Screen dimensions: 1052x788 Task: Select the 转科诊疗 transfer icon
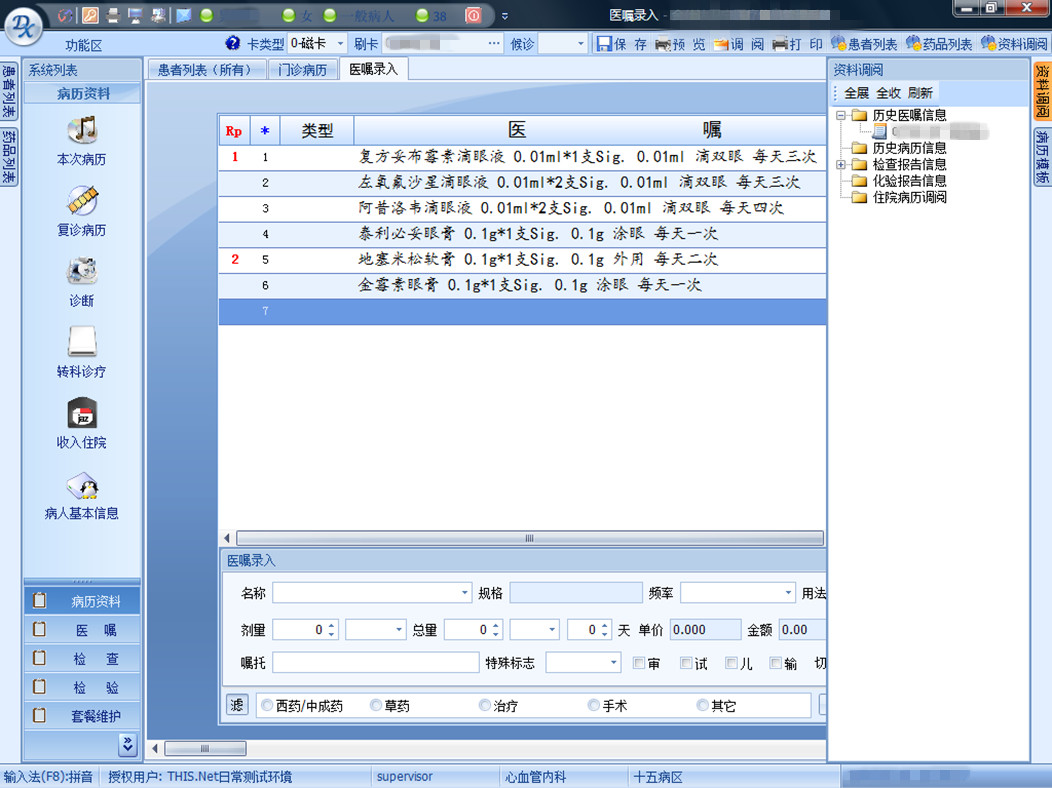pos(81,343)
